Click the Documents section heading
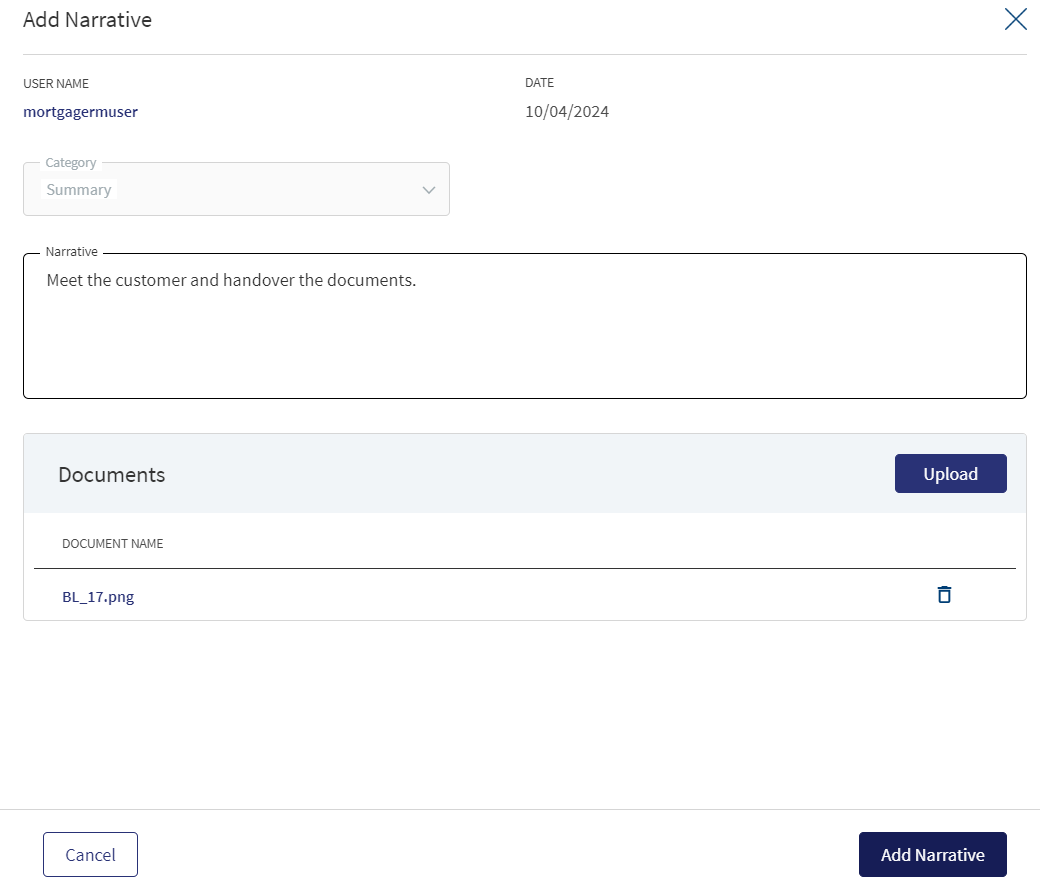This screenshot has height=892, width=1040. (111, 475)
